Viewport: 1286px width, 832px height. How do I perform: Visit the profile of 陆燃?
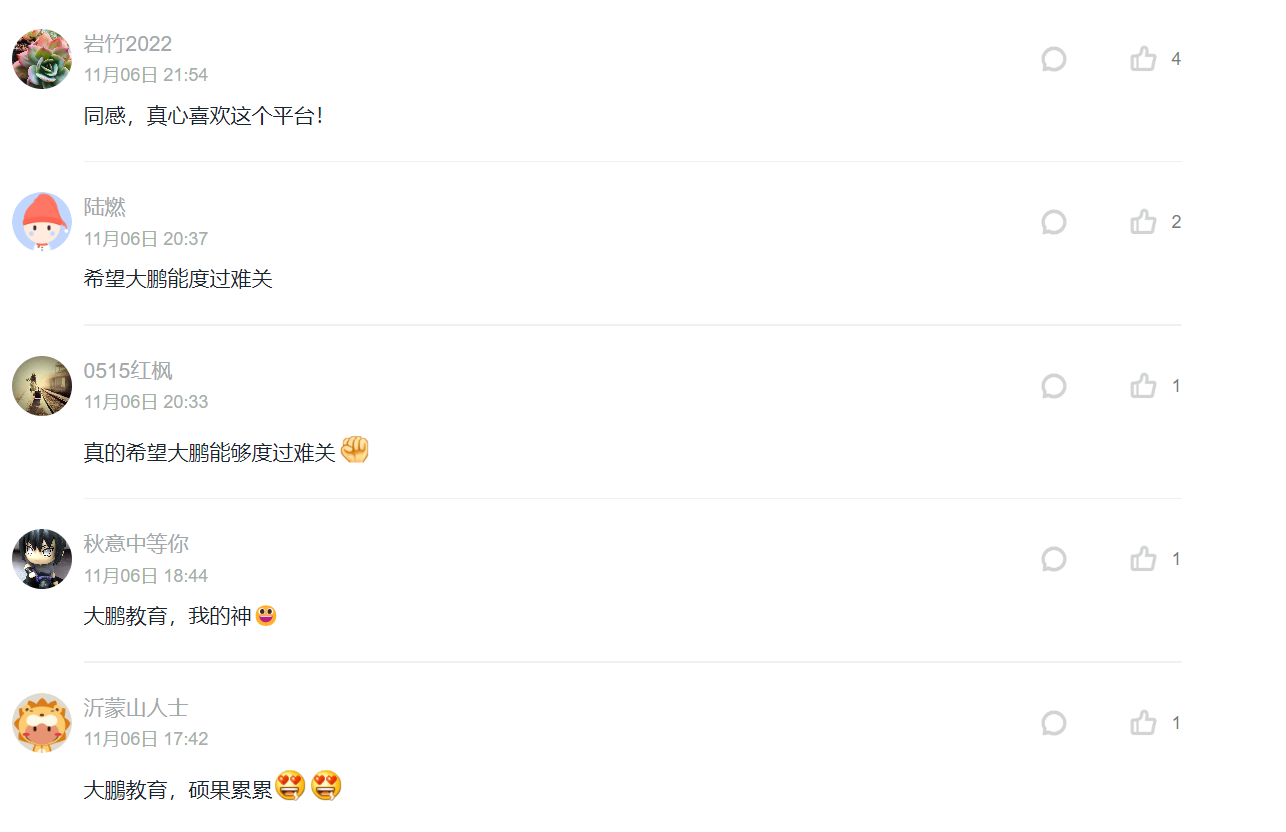(105, 207)
